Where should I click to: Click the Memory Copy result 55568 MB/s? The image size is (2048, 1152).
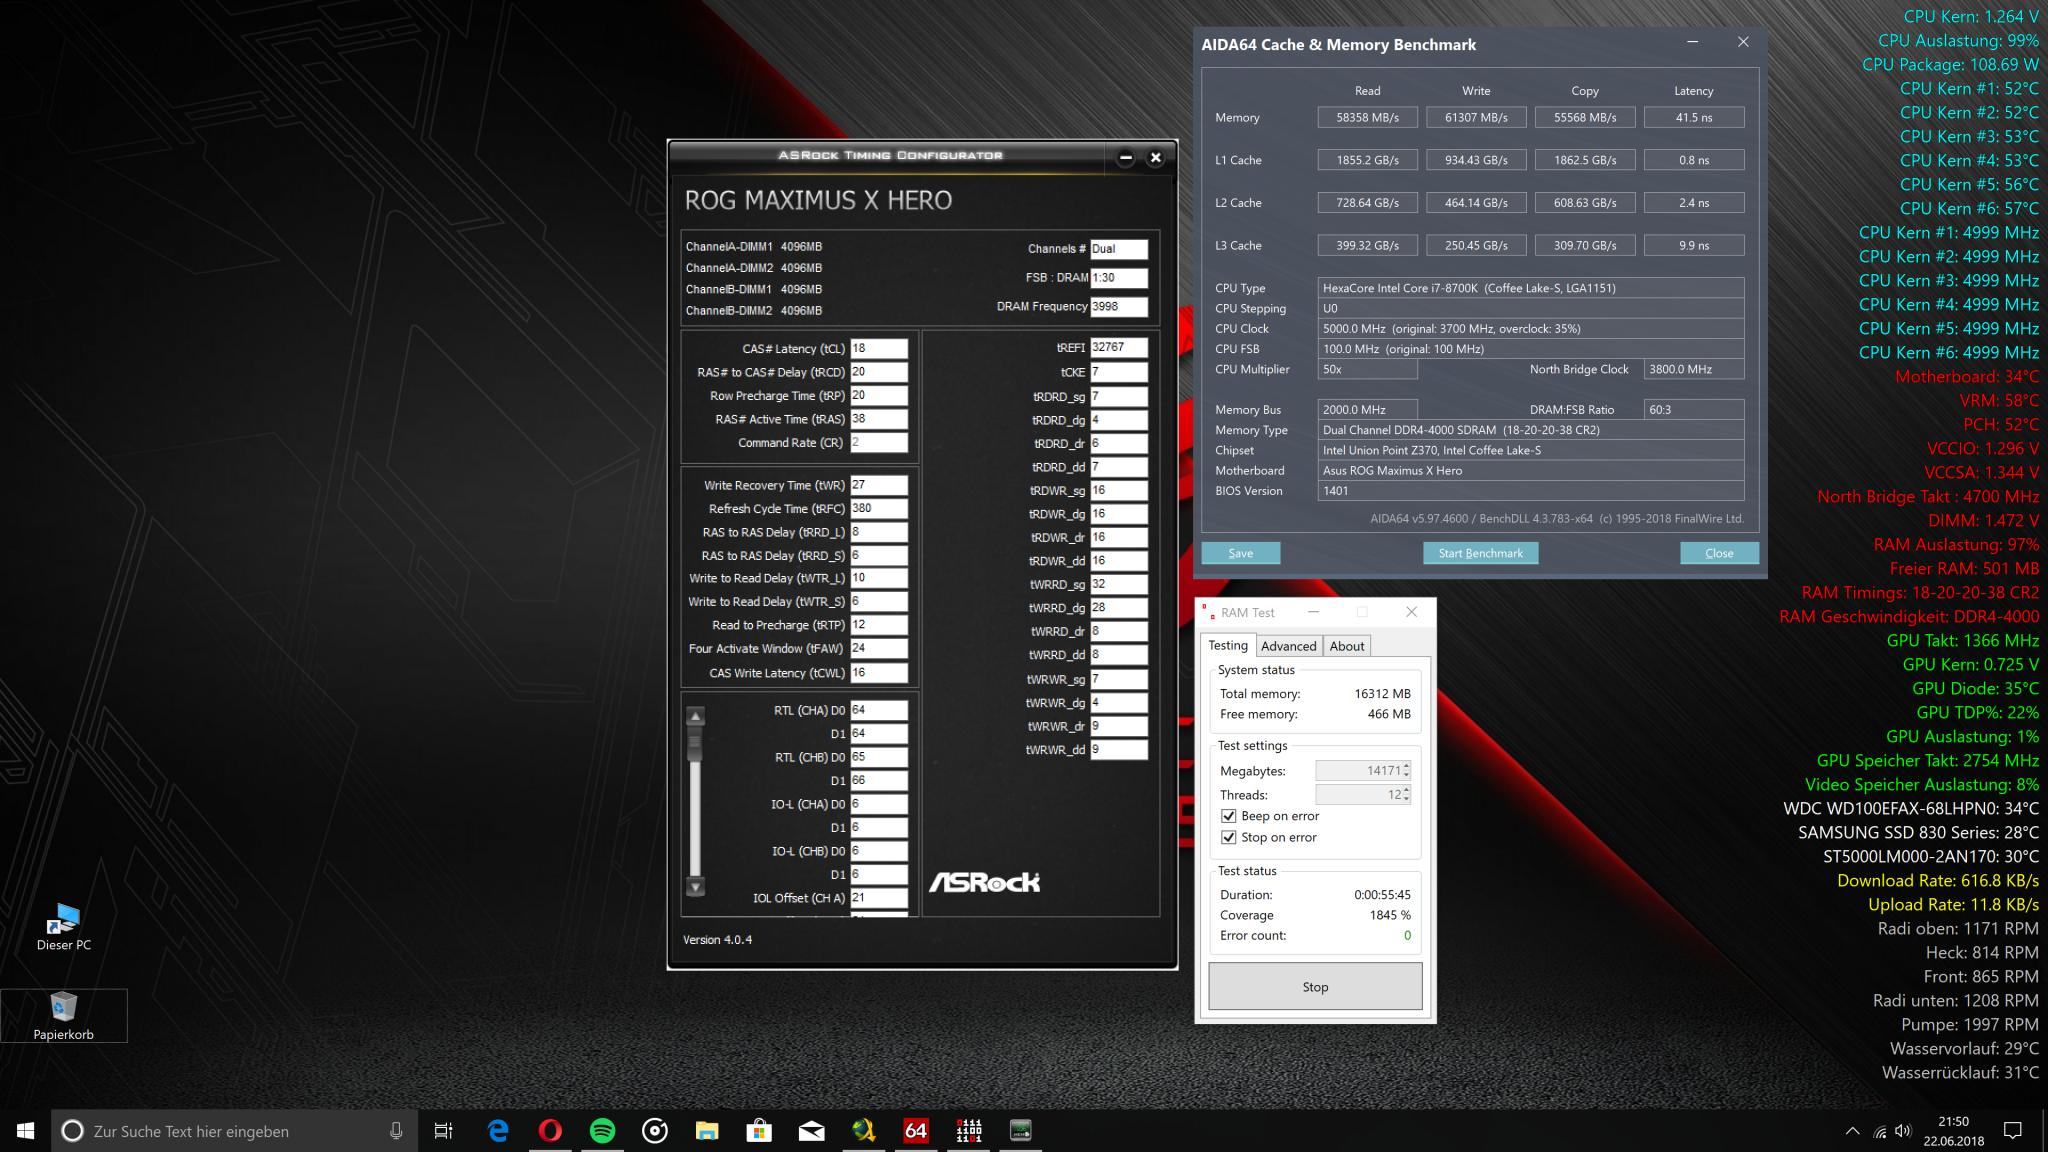(x=1585, y=117)
